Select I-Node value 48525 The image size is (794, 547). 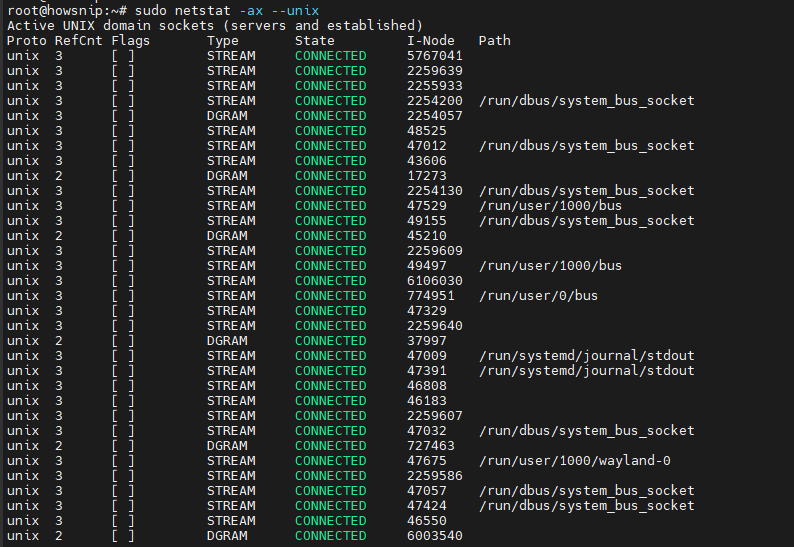tap(426, 131)
